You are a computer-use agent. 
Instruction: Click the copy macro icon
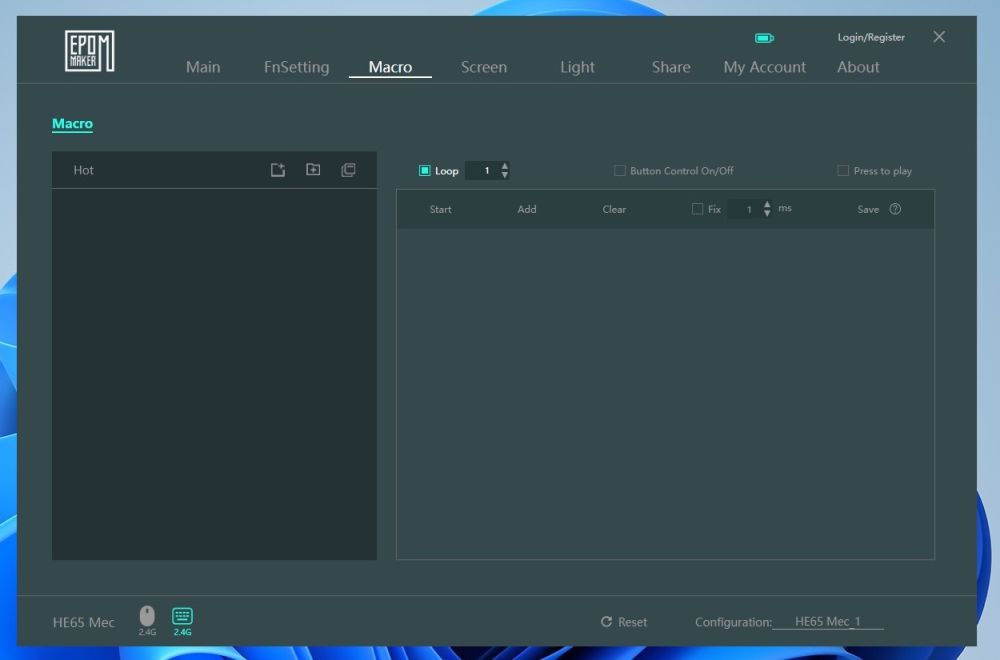[348, 170]
